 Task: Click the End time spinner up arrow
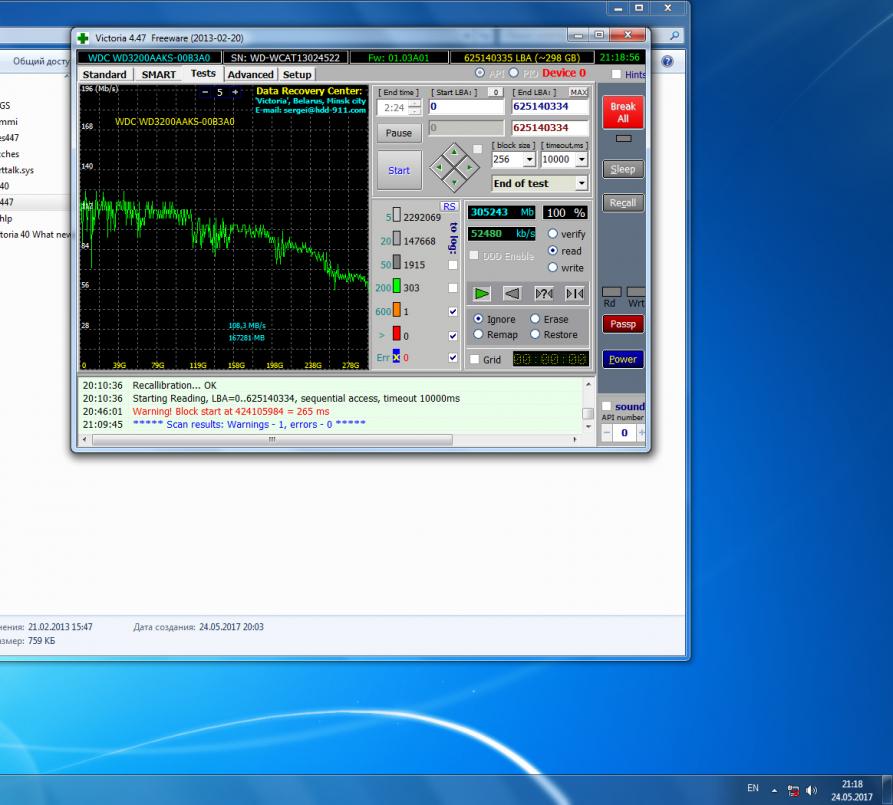tap(415, 104)
